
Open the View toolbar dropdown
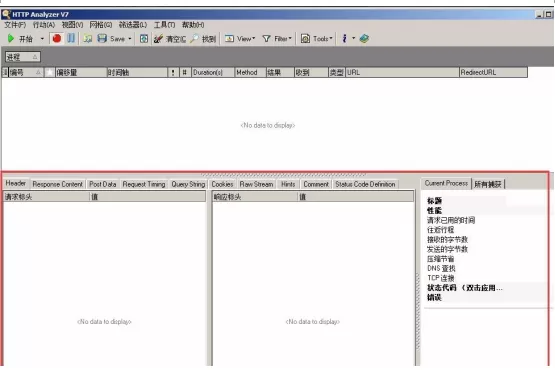[x=240, y=39]
